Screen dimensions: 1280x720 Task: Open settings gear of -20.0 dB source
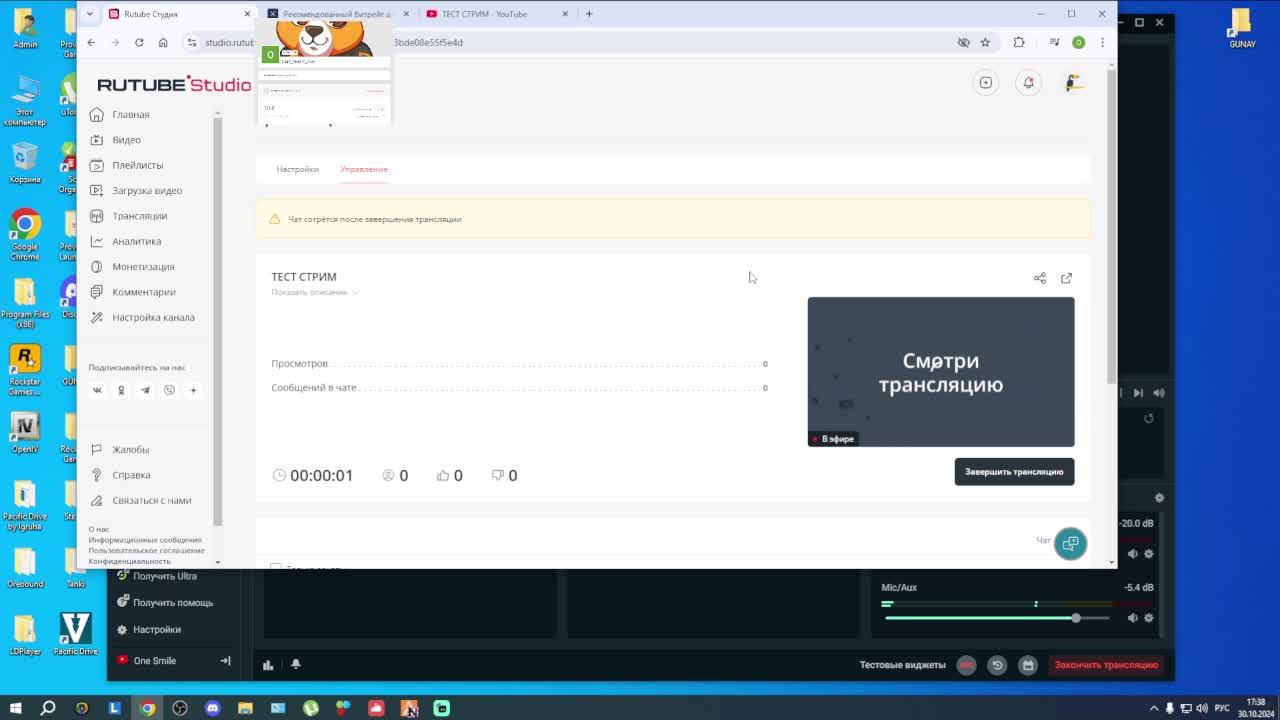(1149, 554)
